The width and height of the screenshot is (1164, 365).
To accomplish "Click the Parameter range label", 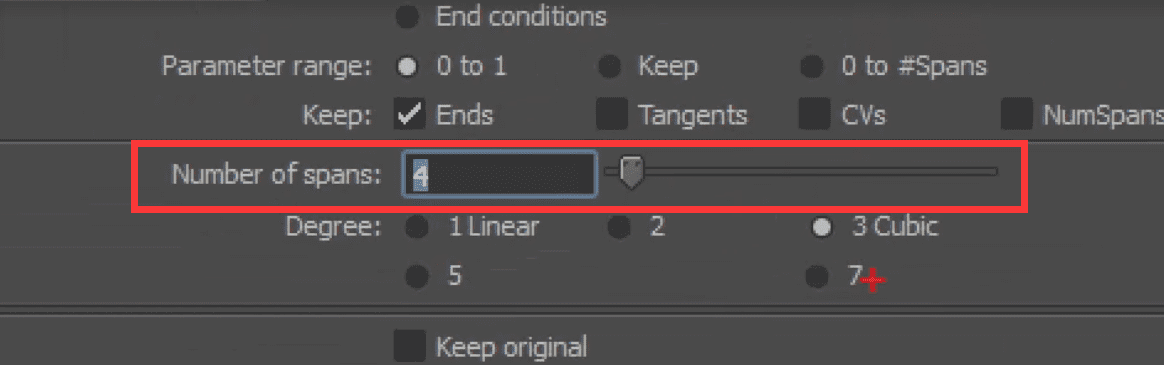I will [x=267, y=68].
